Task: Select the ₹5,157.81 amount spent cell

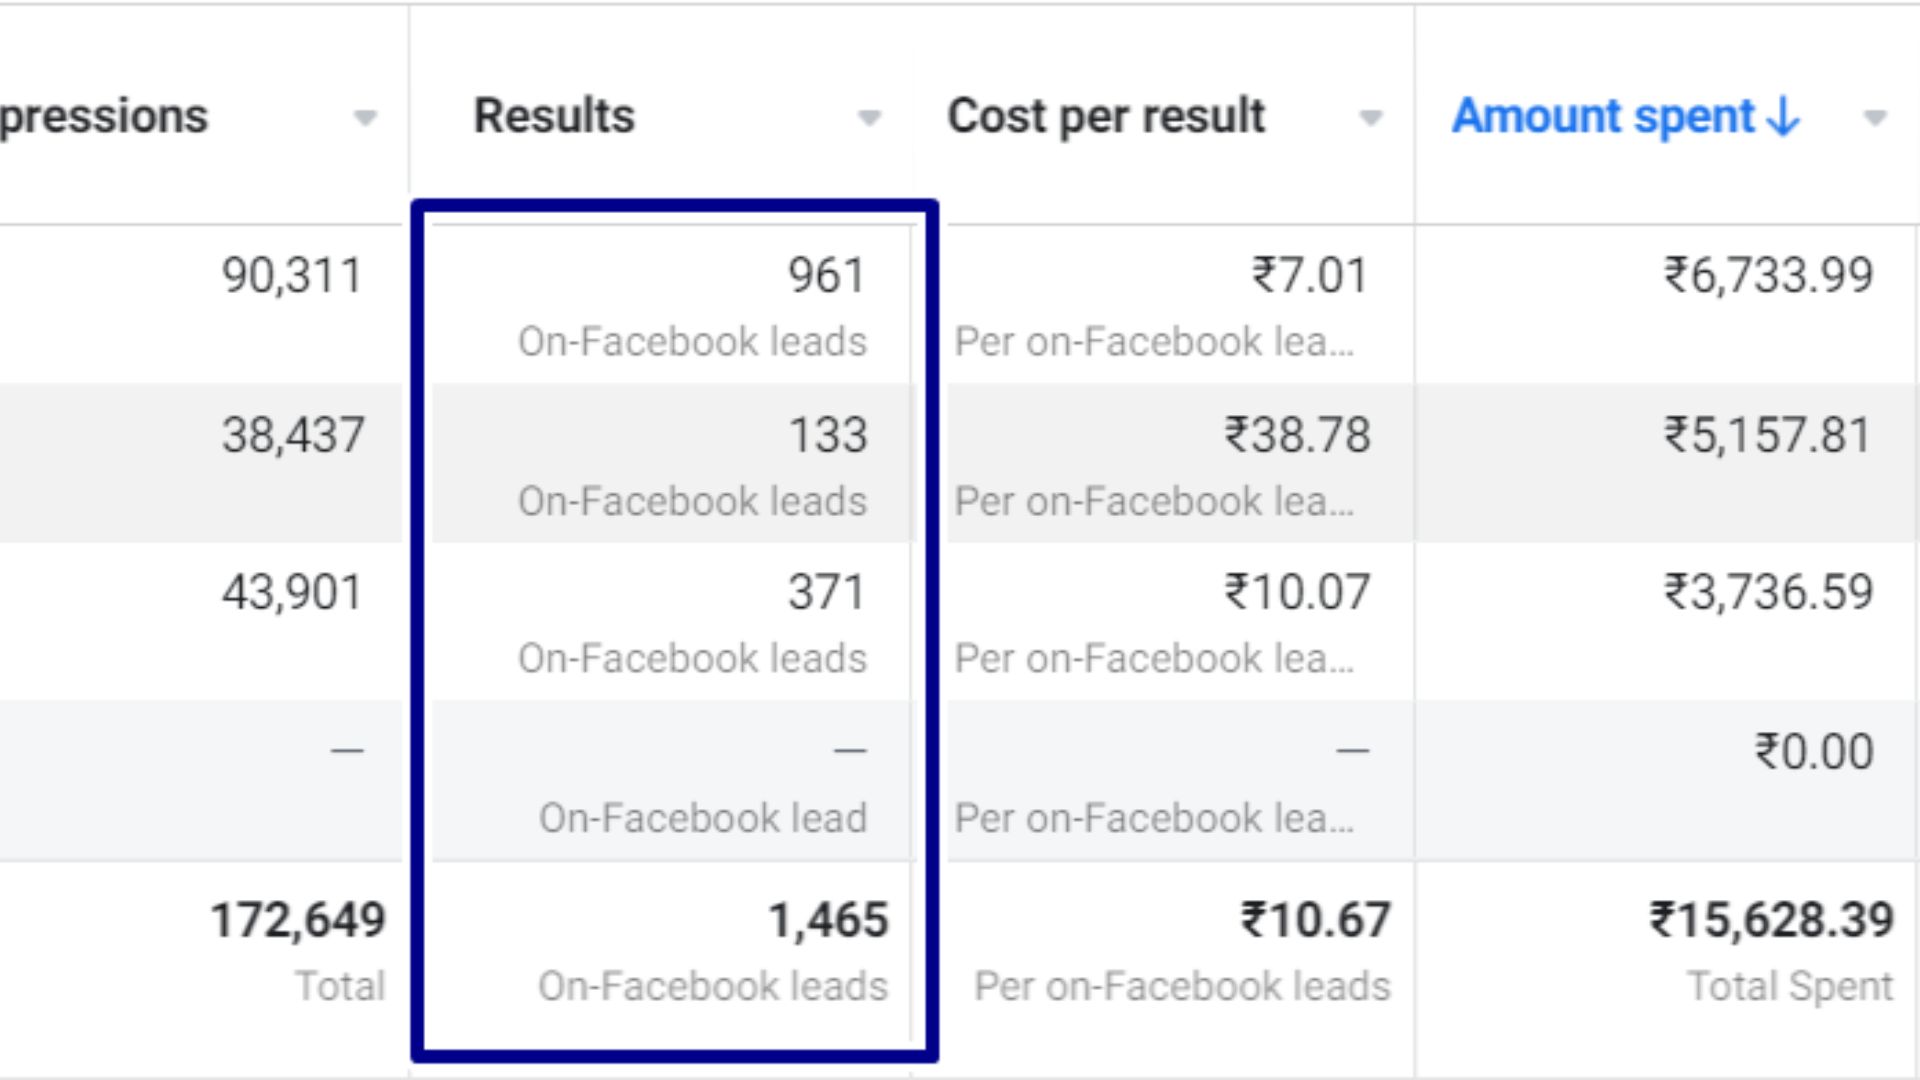Action: 1767,435
